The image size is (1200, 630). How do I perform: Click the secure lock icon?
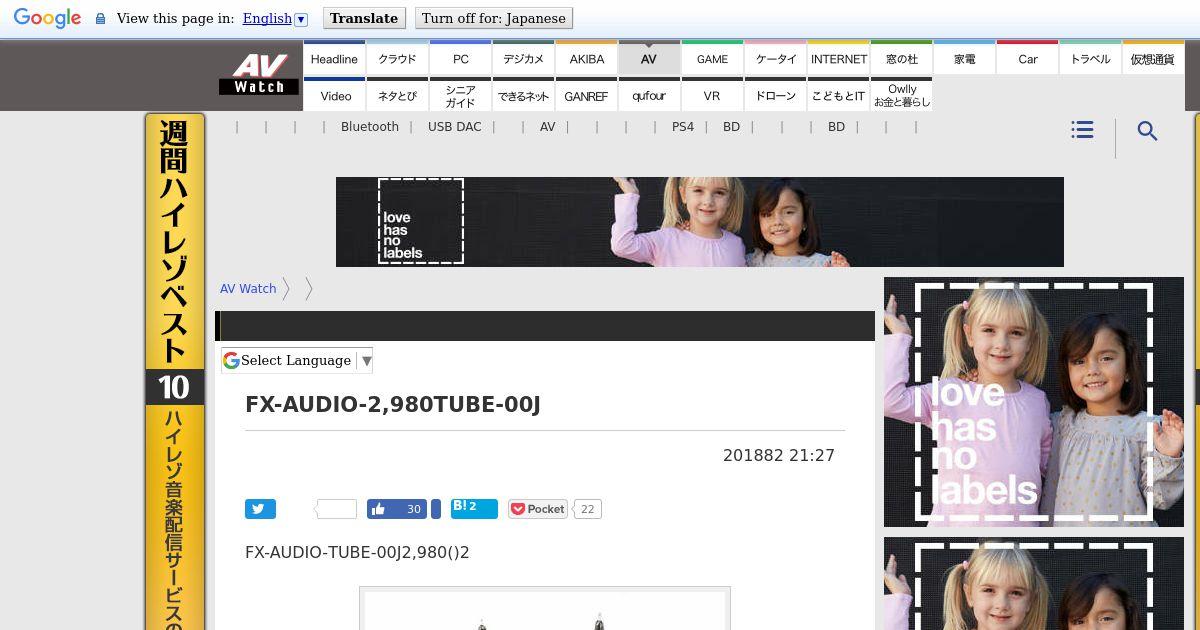[100, 19]
